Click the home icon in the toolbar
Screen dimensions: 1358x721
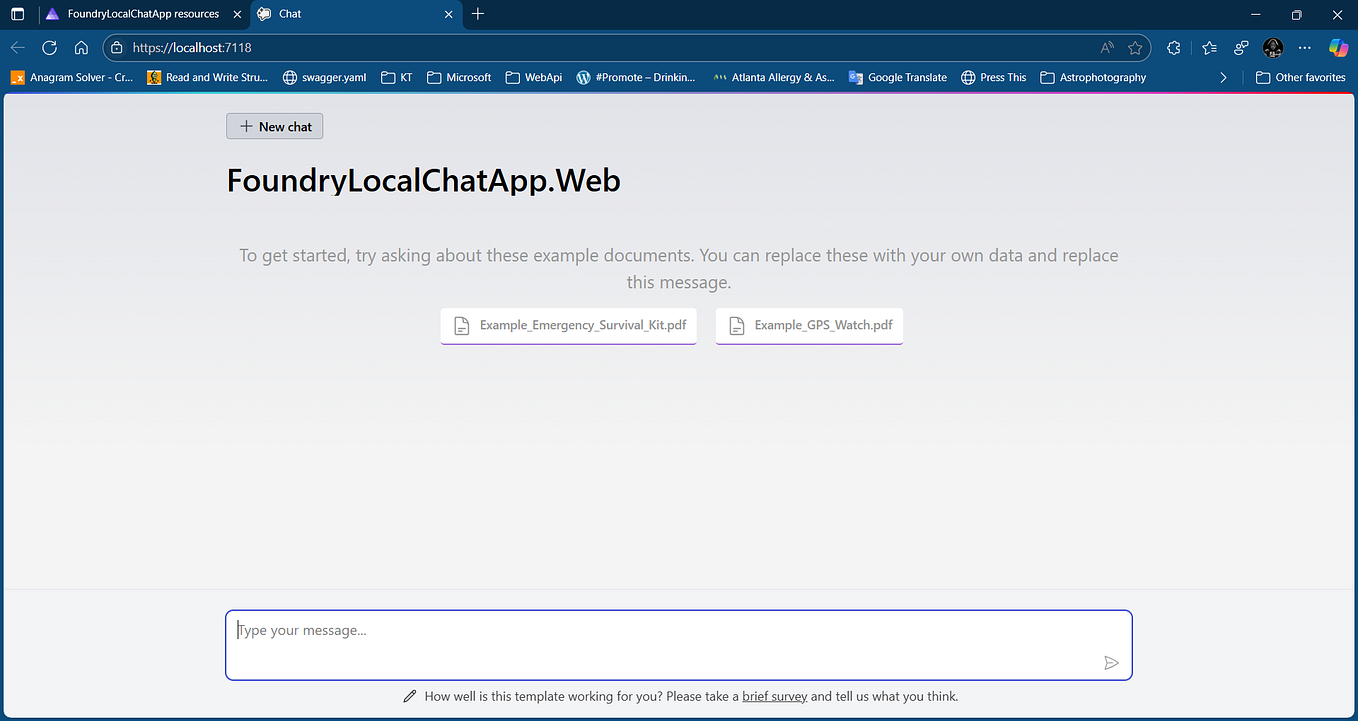[x=81, y=47]
